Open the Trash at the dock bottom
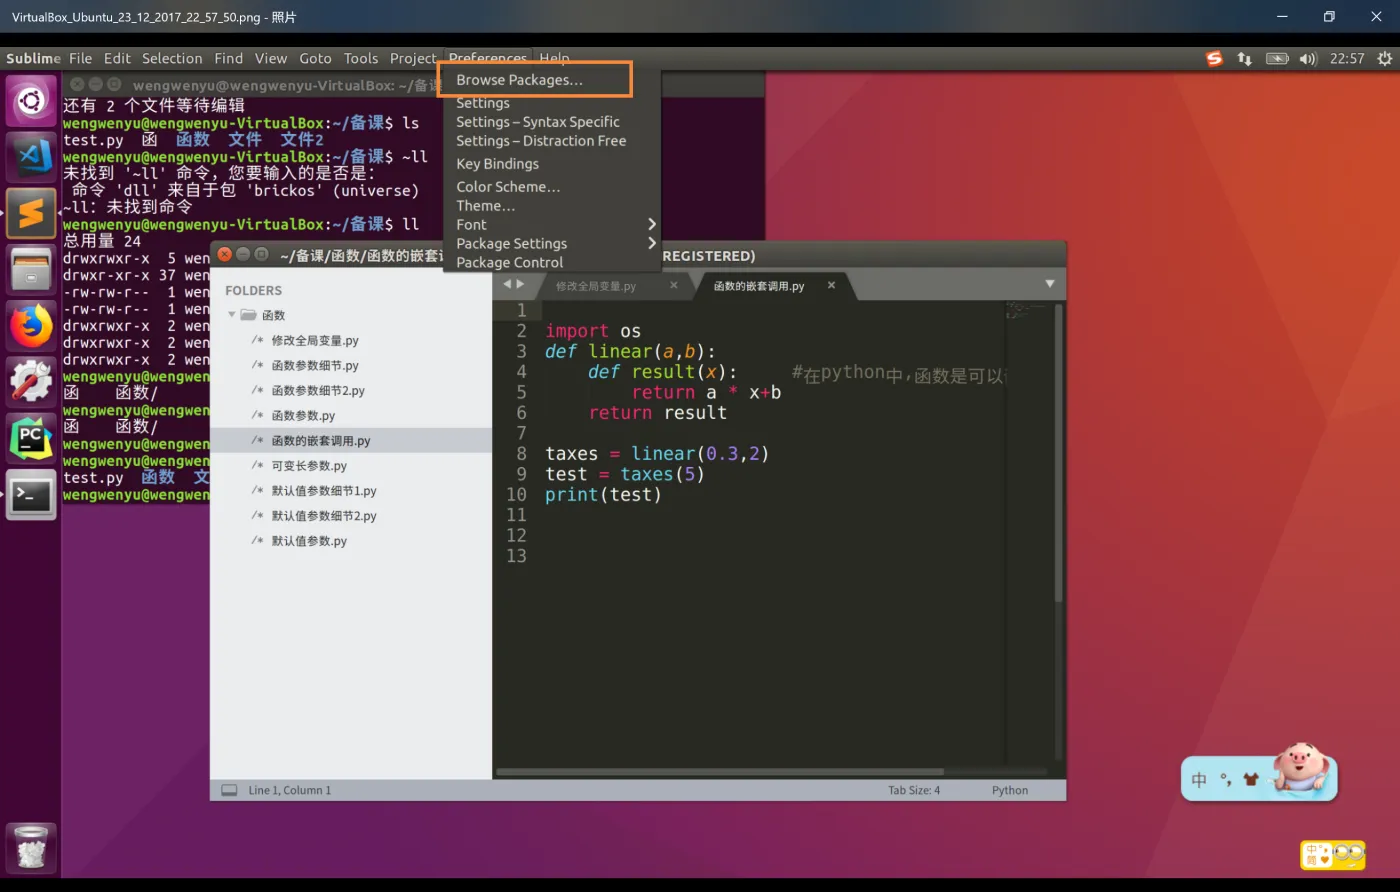Viewport: 1400px width, 892px height. pyautogui.click(x=31, y=847)
